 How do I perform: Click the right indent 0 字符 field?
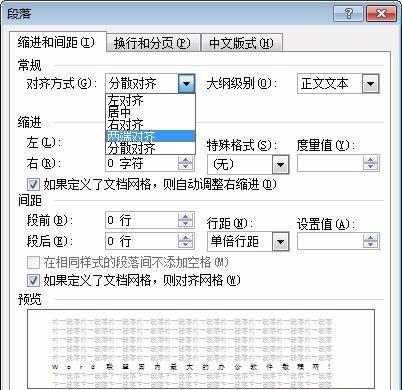pyautogui.click(x=142, y=163)
